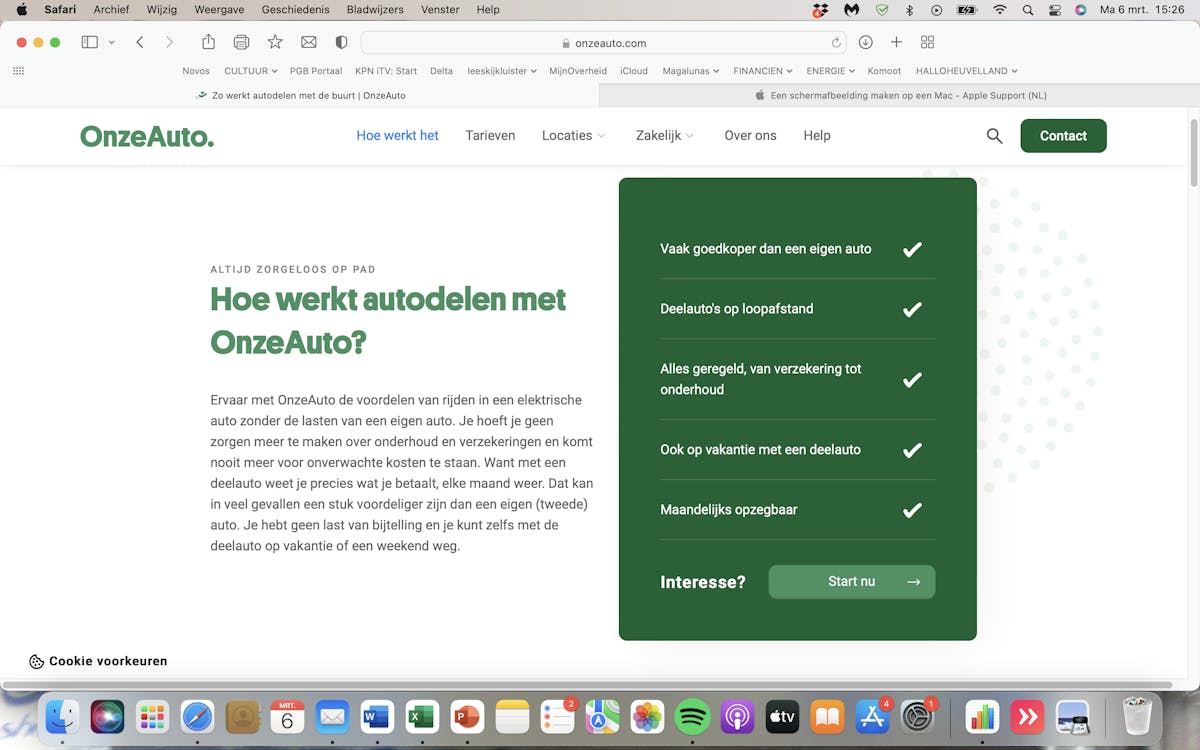The image size is (1200, 750).
Task: Open the FINANCIEN bookmarks folder
Action: (x=762, y=71)
